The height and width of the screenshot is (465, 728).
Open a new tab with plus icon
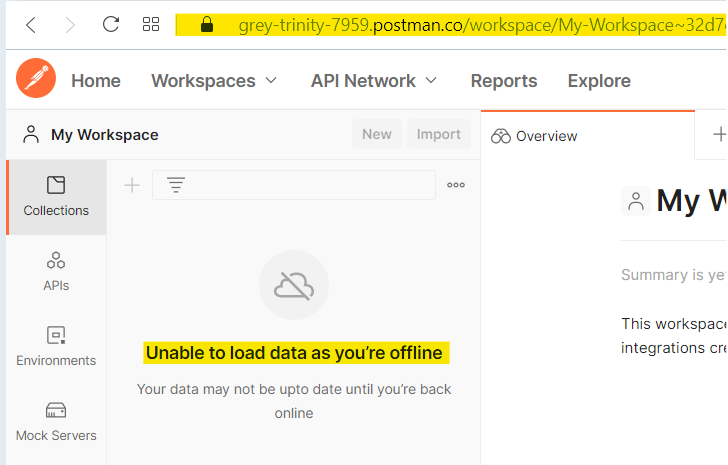pos(719,135)
